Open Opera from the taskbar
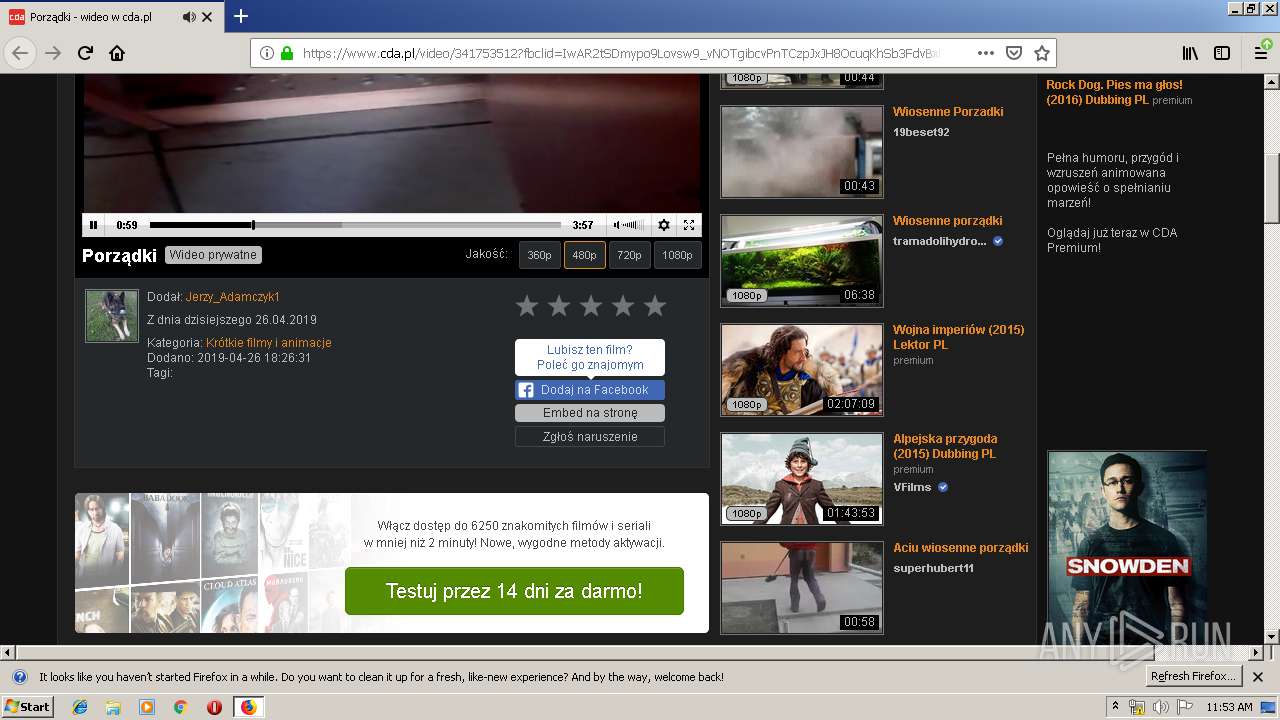Viewport: 1280px width, 720px height. (x=214, y=707)
